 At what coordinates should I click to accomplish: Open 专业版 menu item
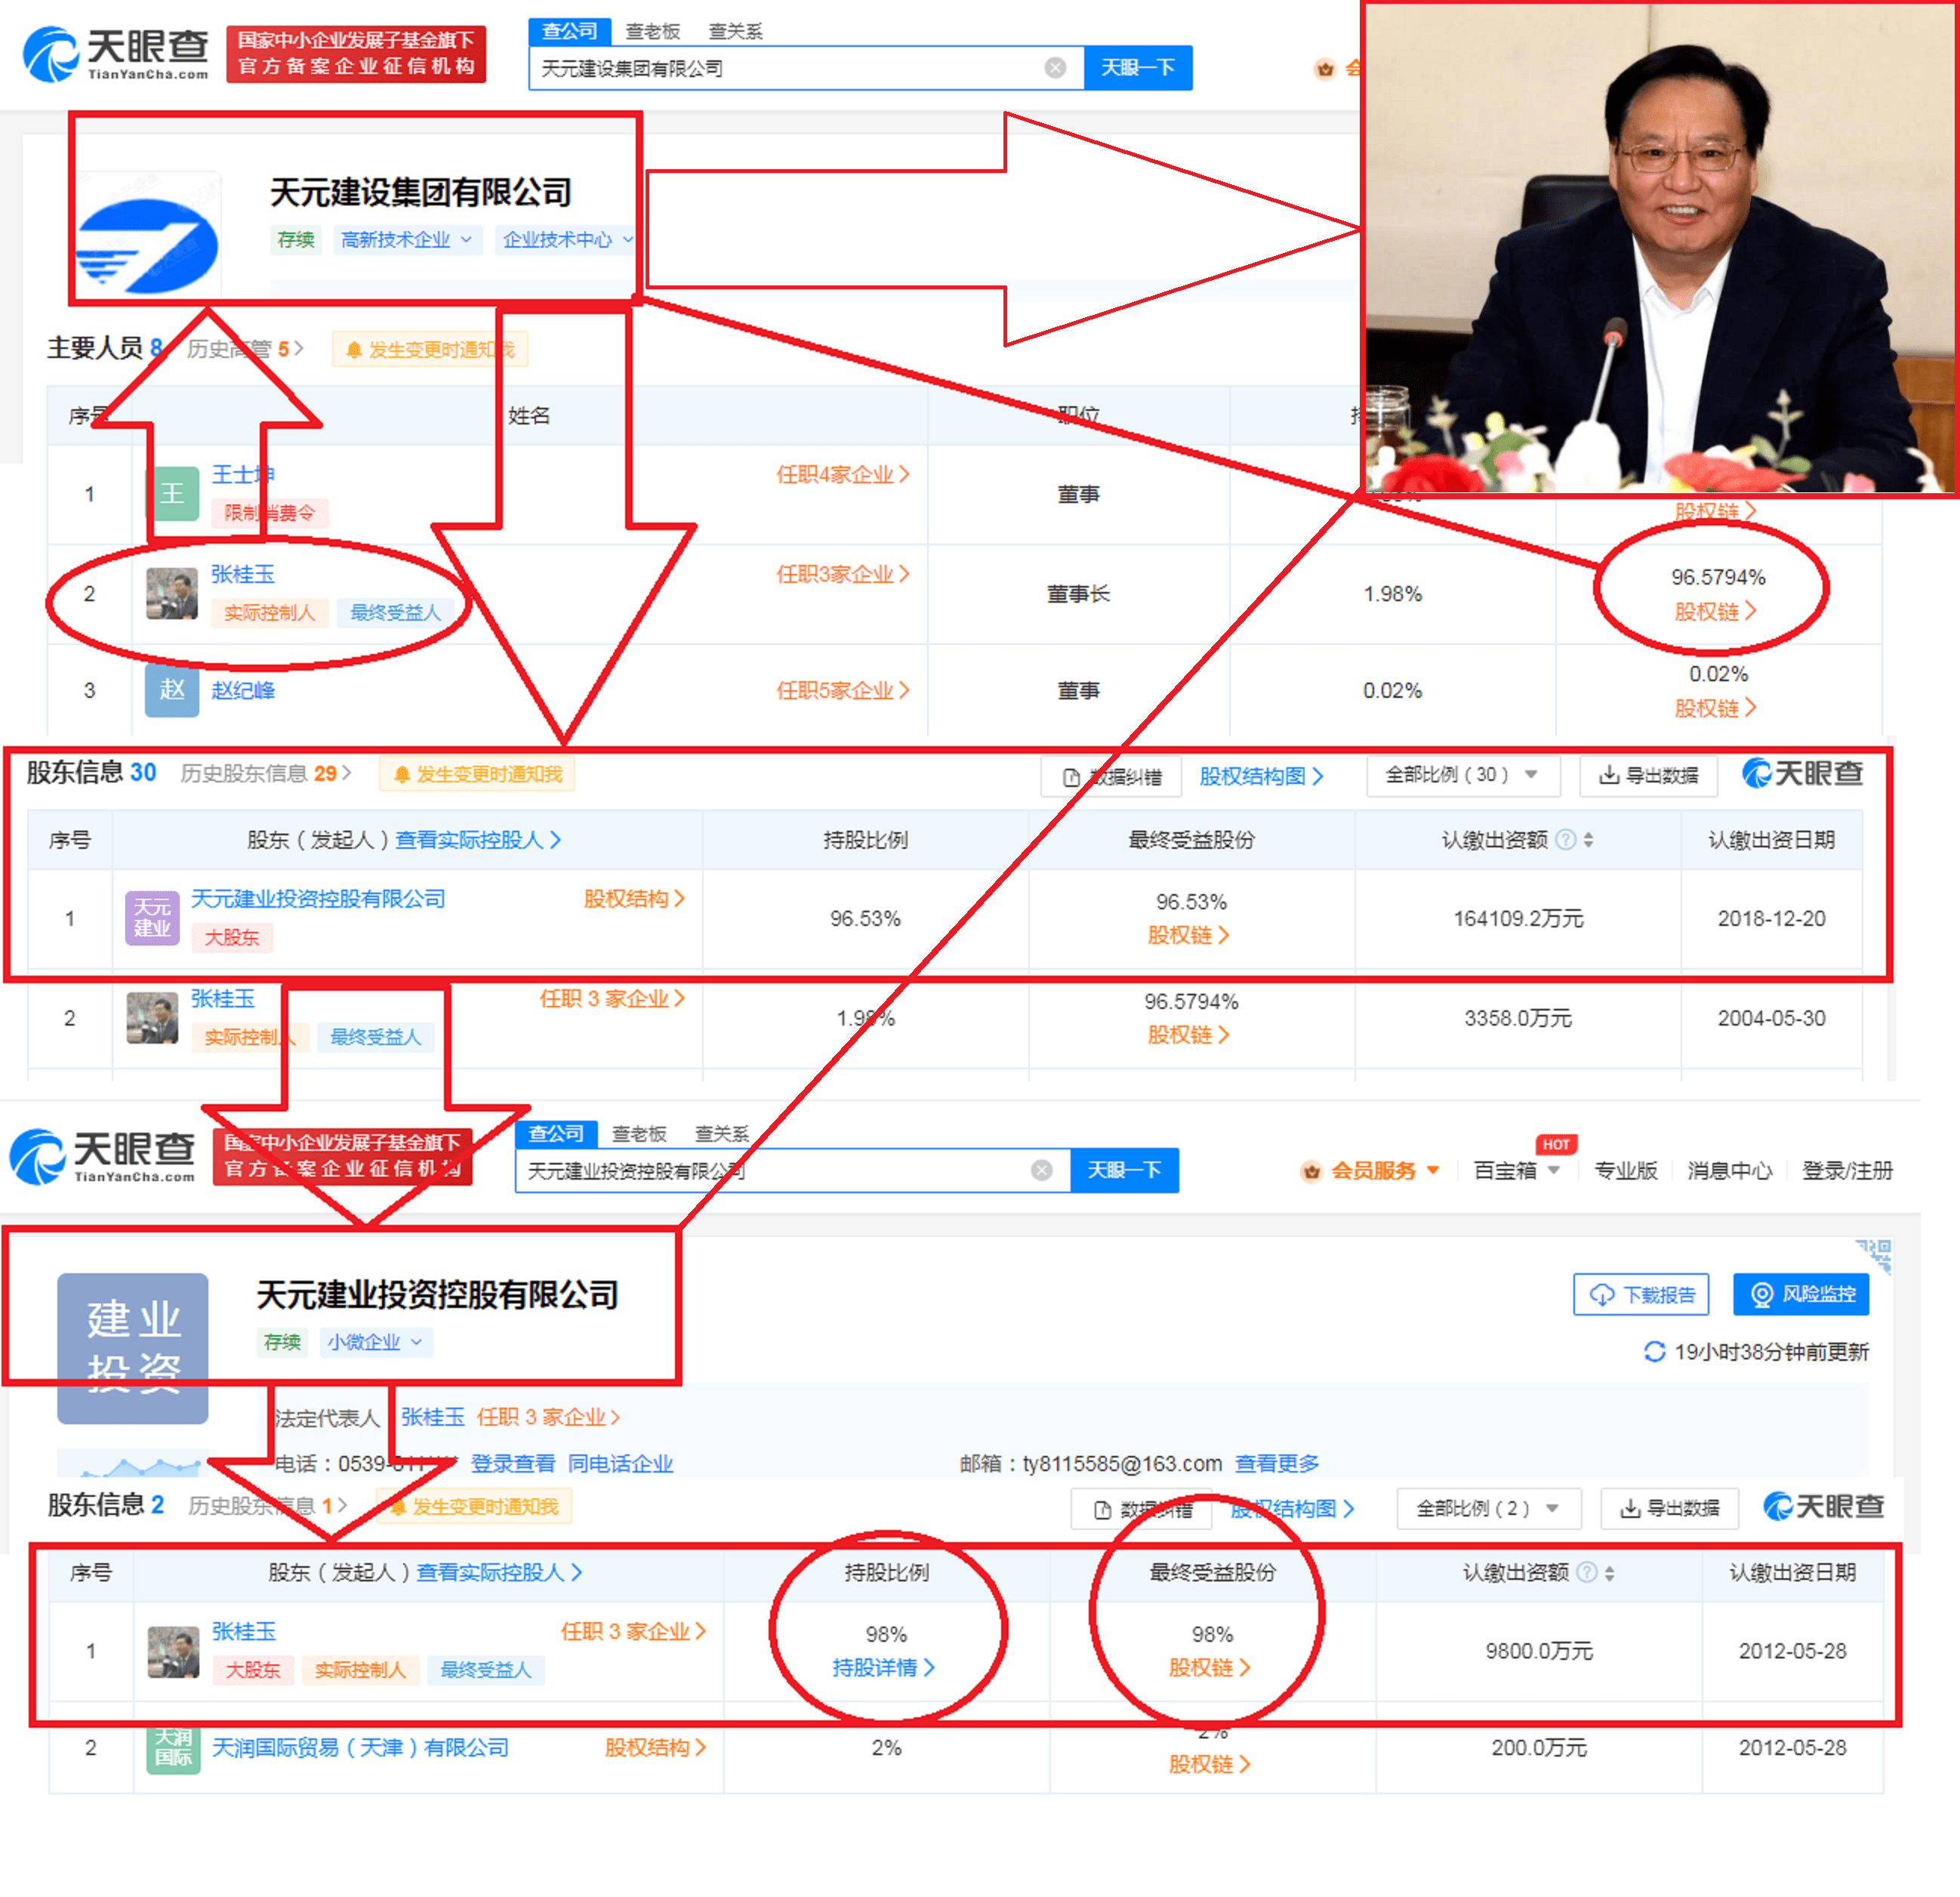pyautogui.click(x=1625, y=1170)
